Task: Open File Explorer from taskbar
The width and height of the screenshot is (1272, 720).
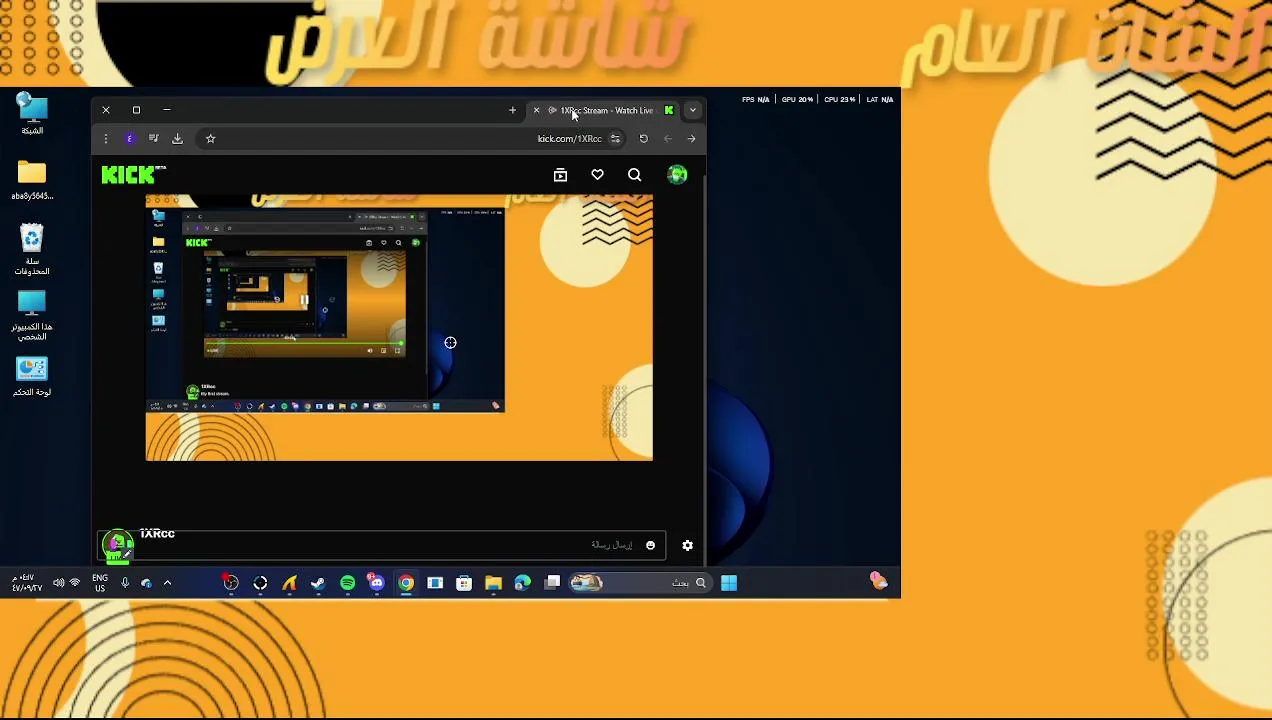Action: click(x=493, y=583)
